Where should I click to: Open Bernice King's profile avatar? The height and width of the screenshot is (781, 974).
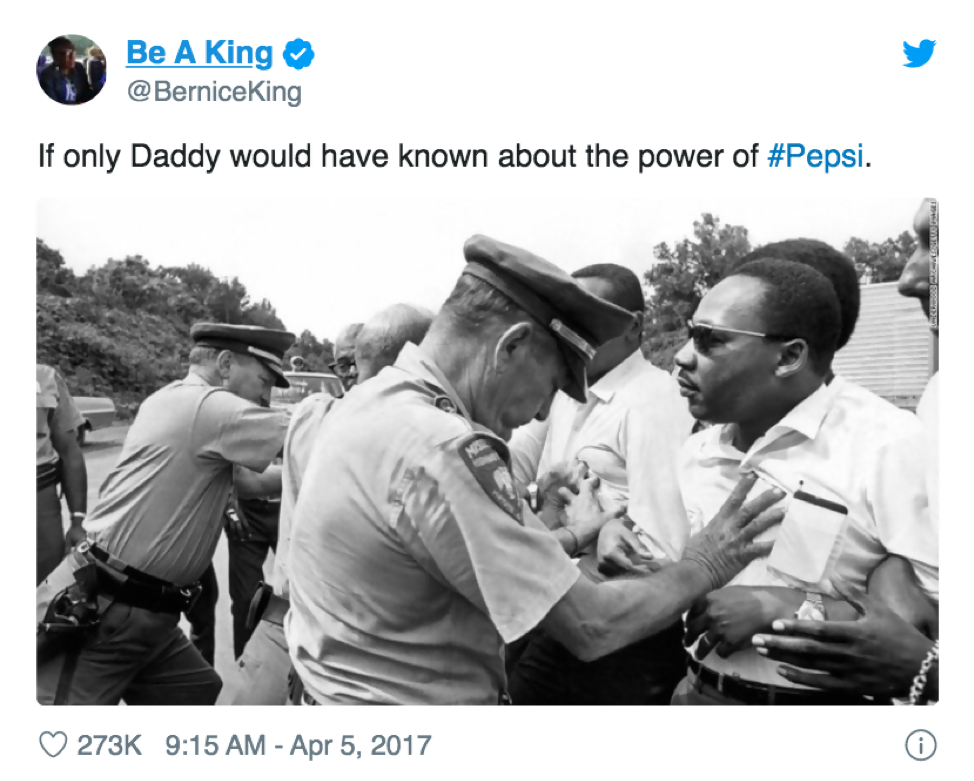click(72, 68)
